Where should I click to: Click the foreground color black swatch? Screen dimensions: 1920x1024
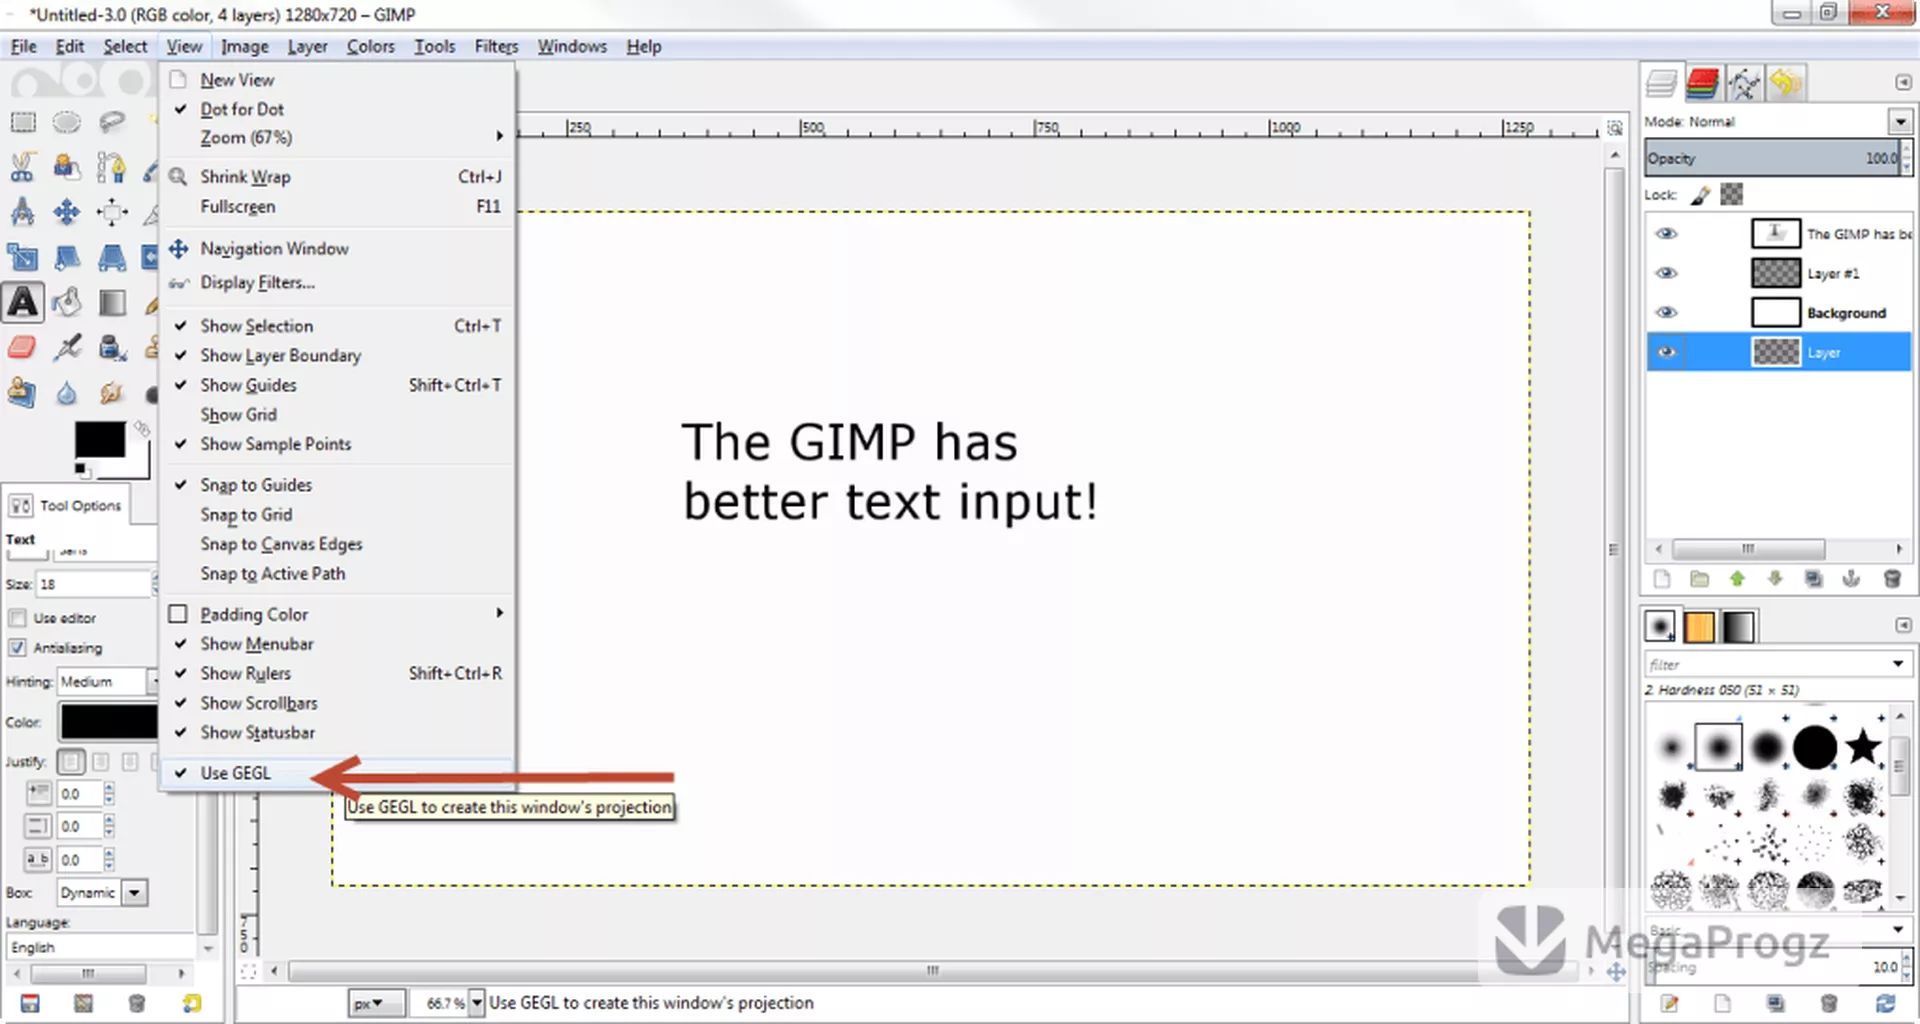pyautogui.click(x=100, y=439)
